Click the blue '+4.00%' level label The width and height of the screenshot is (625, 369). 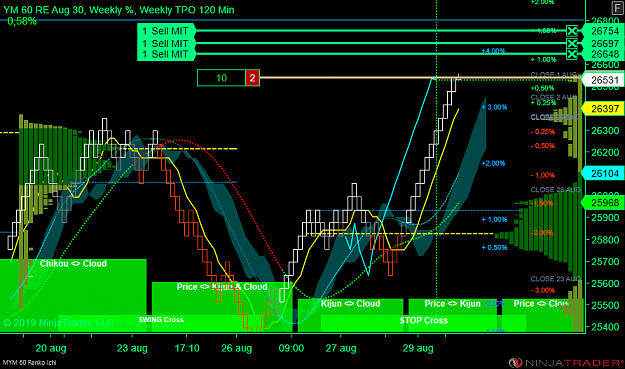click(493, 51)
